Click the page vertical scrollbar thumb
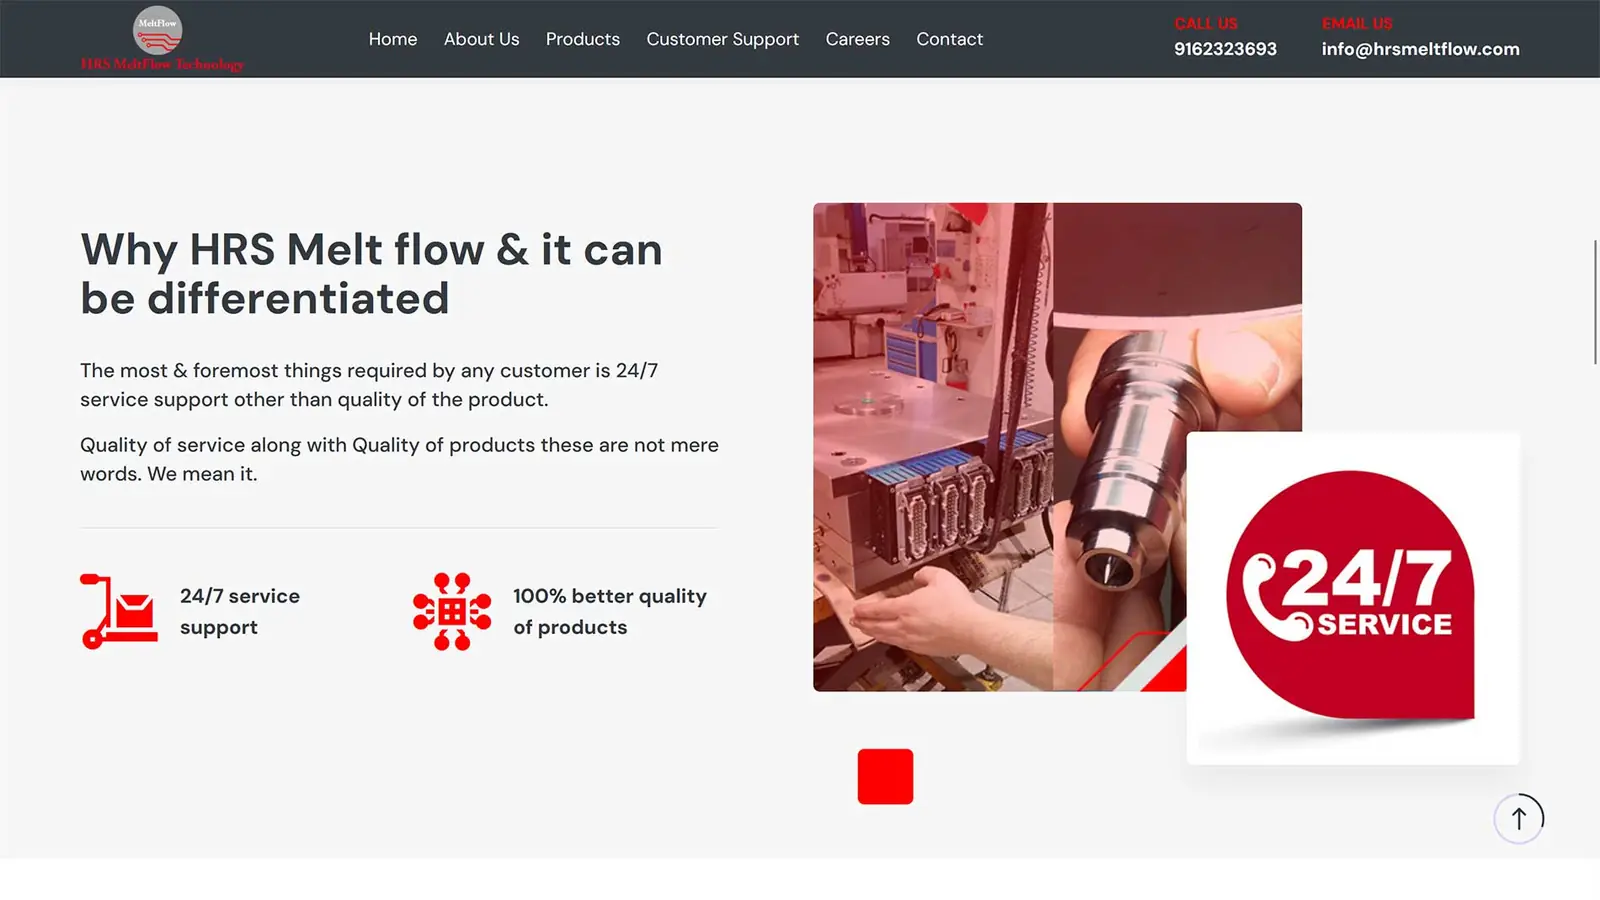Image resolution: width=1600 pixels, height=900 pixels. click(1595, 302)
